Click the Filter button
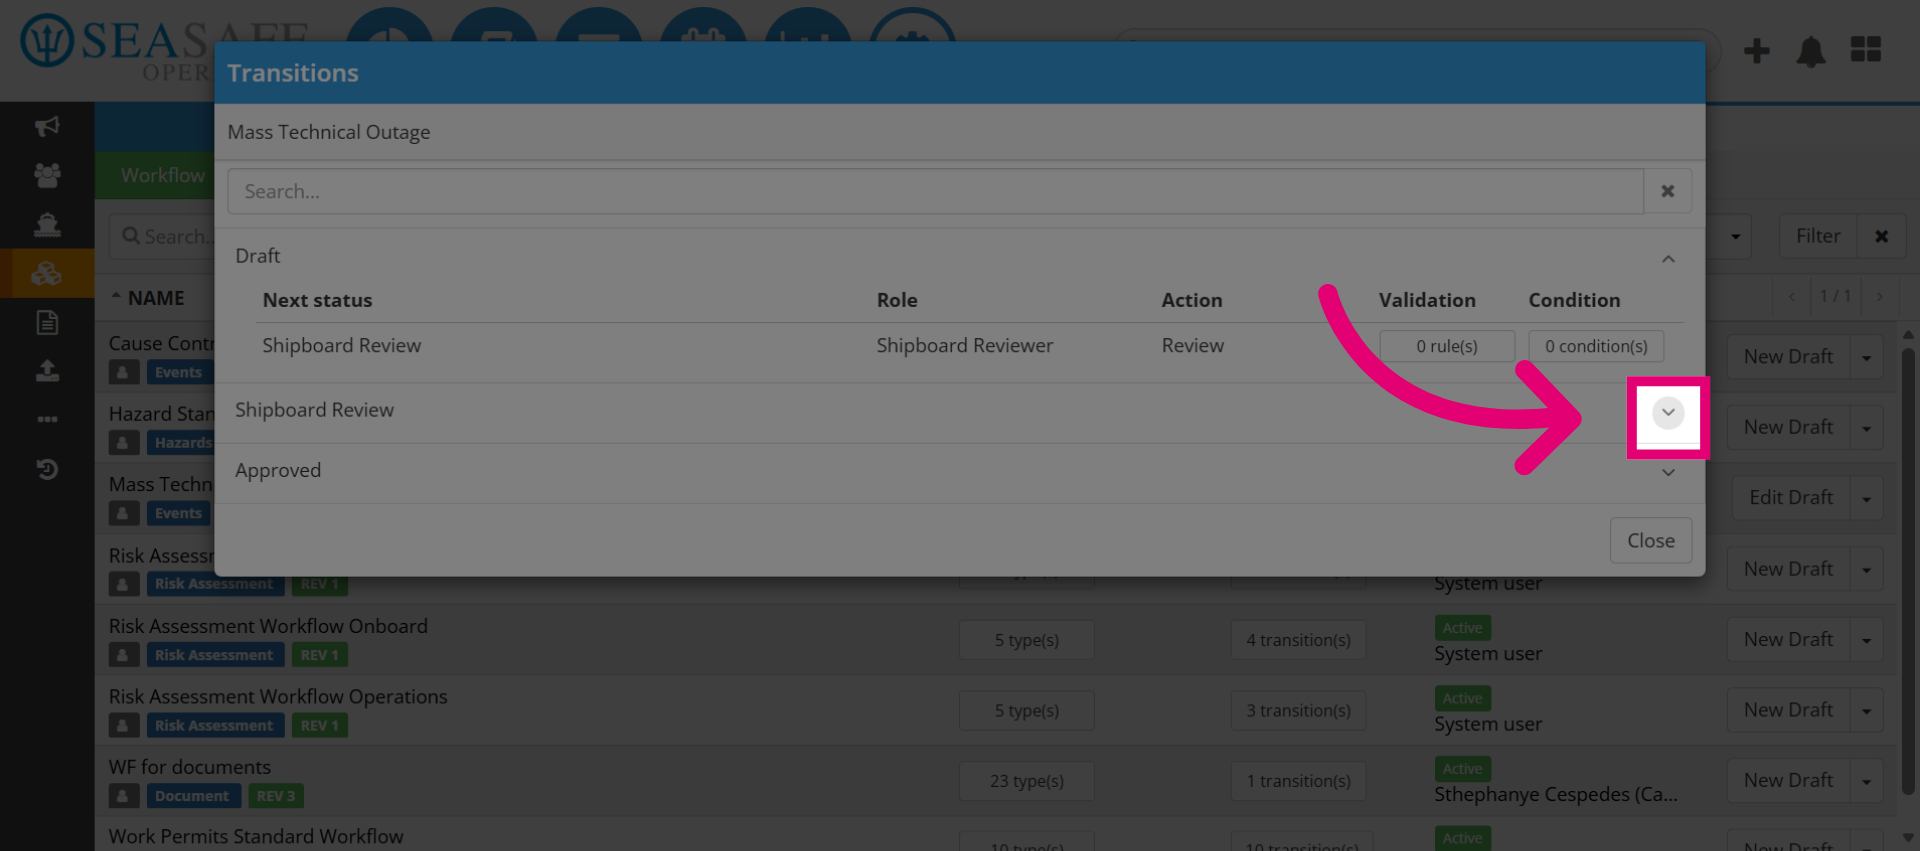Viewport: 1920px width, 851px height. (x=1817, y=236)
